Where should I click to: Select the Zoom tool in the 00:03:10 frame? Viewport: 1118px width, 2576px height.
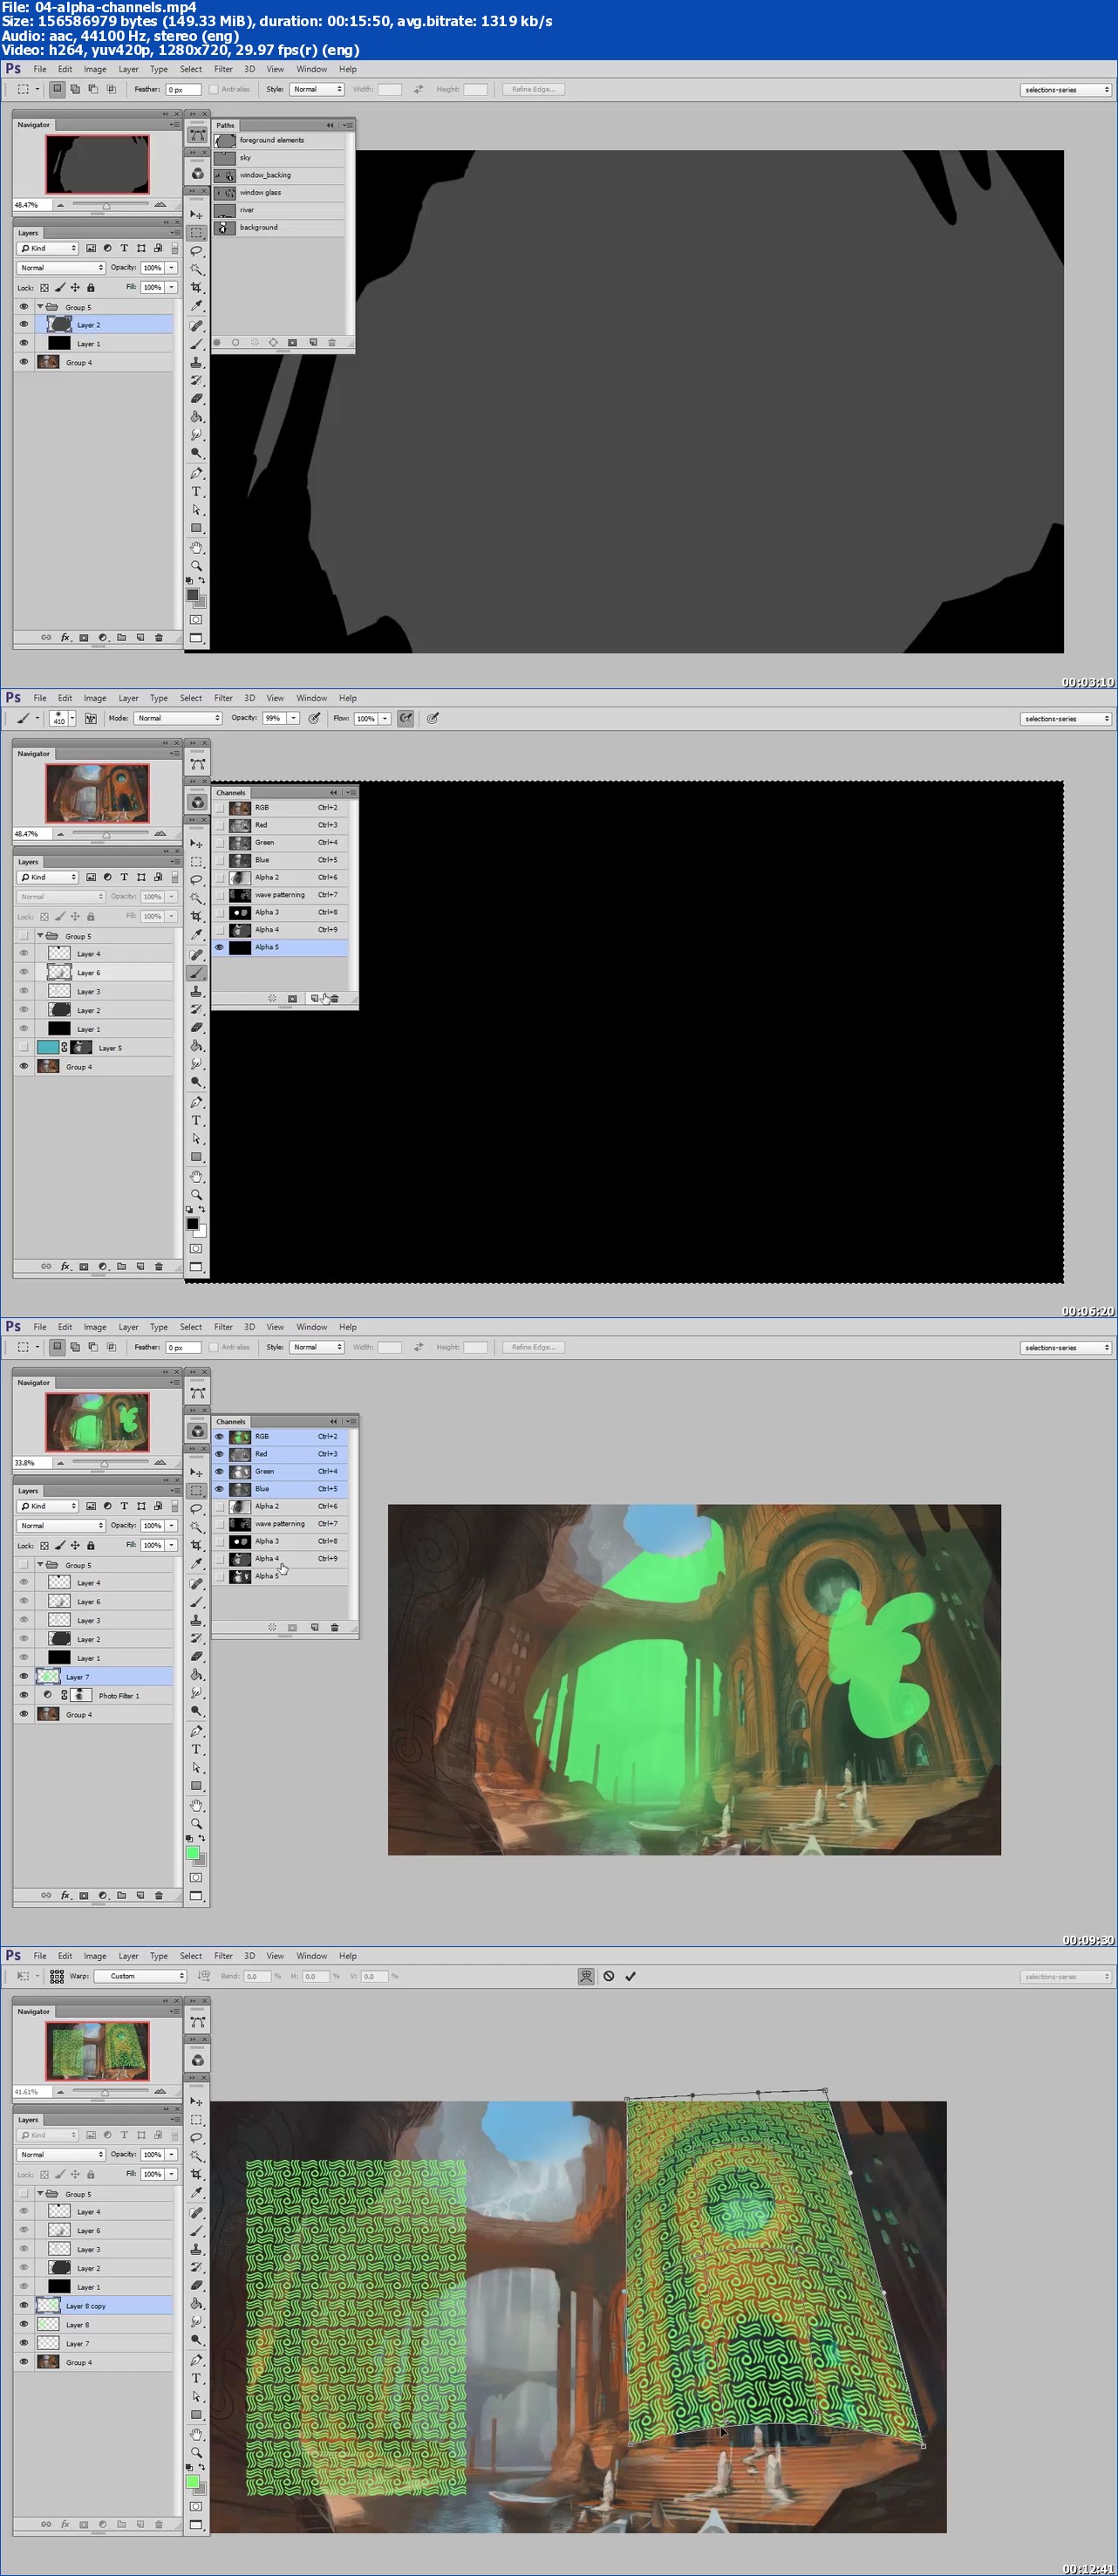(196, 566)
